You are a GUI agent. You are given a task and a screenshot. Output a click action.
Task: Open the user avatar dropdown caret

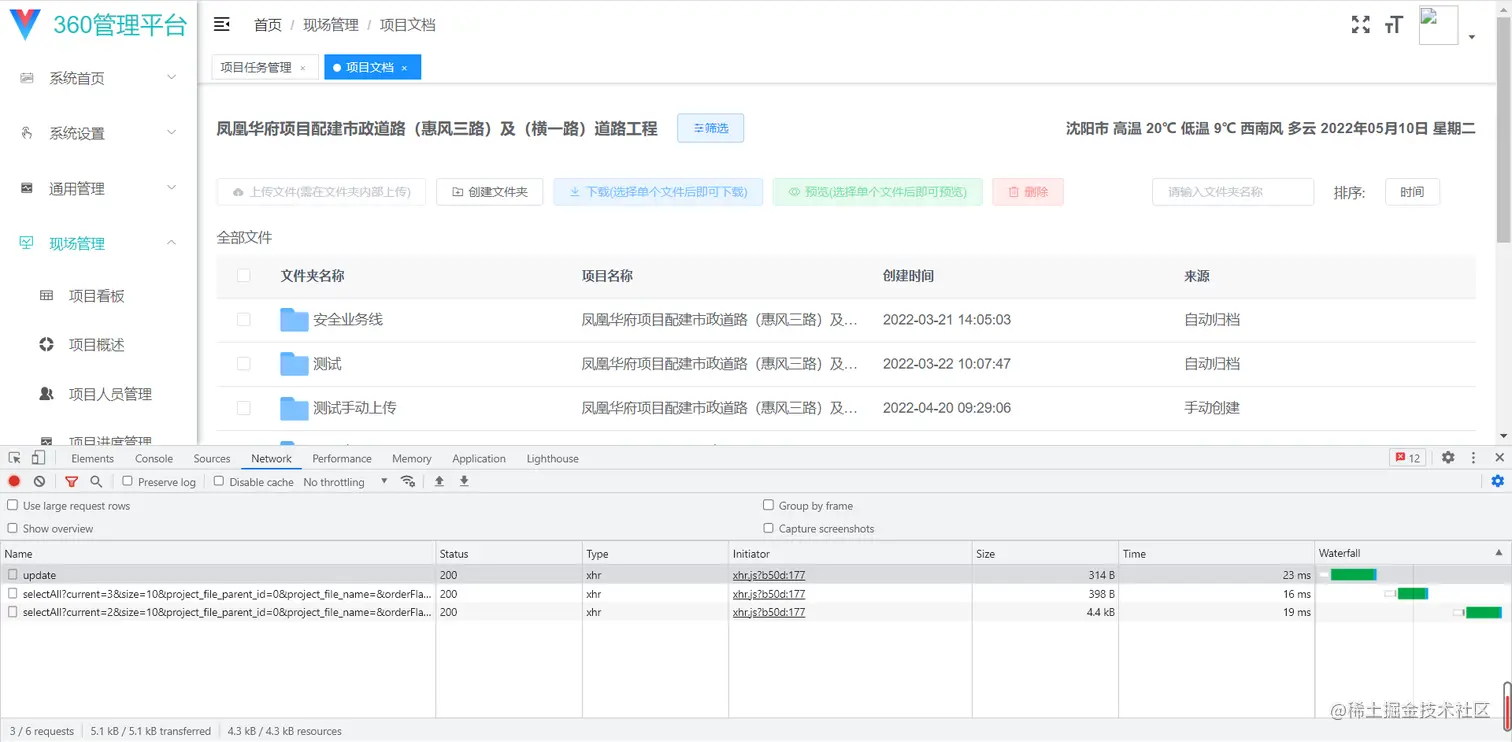(1472, 37)
